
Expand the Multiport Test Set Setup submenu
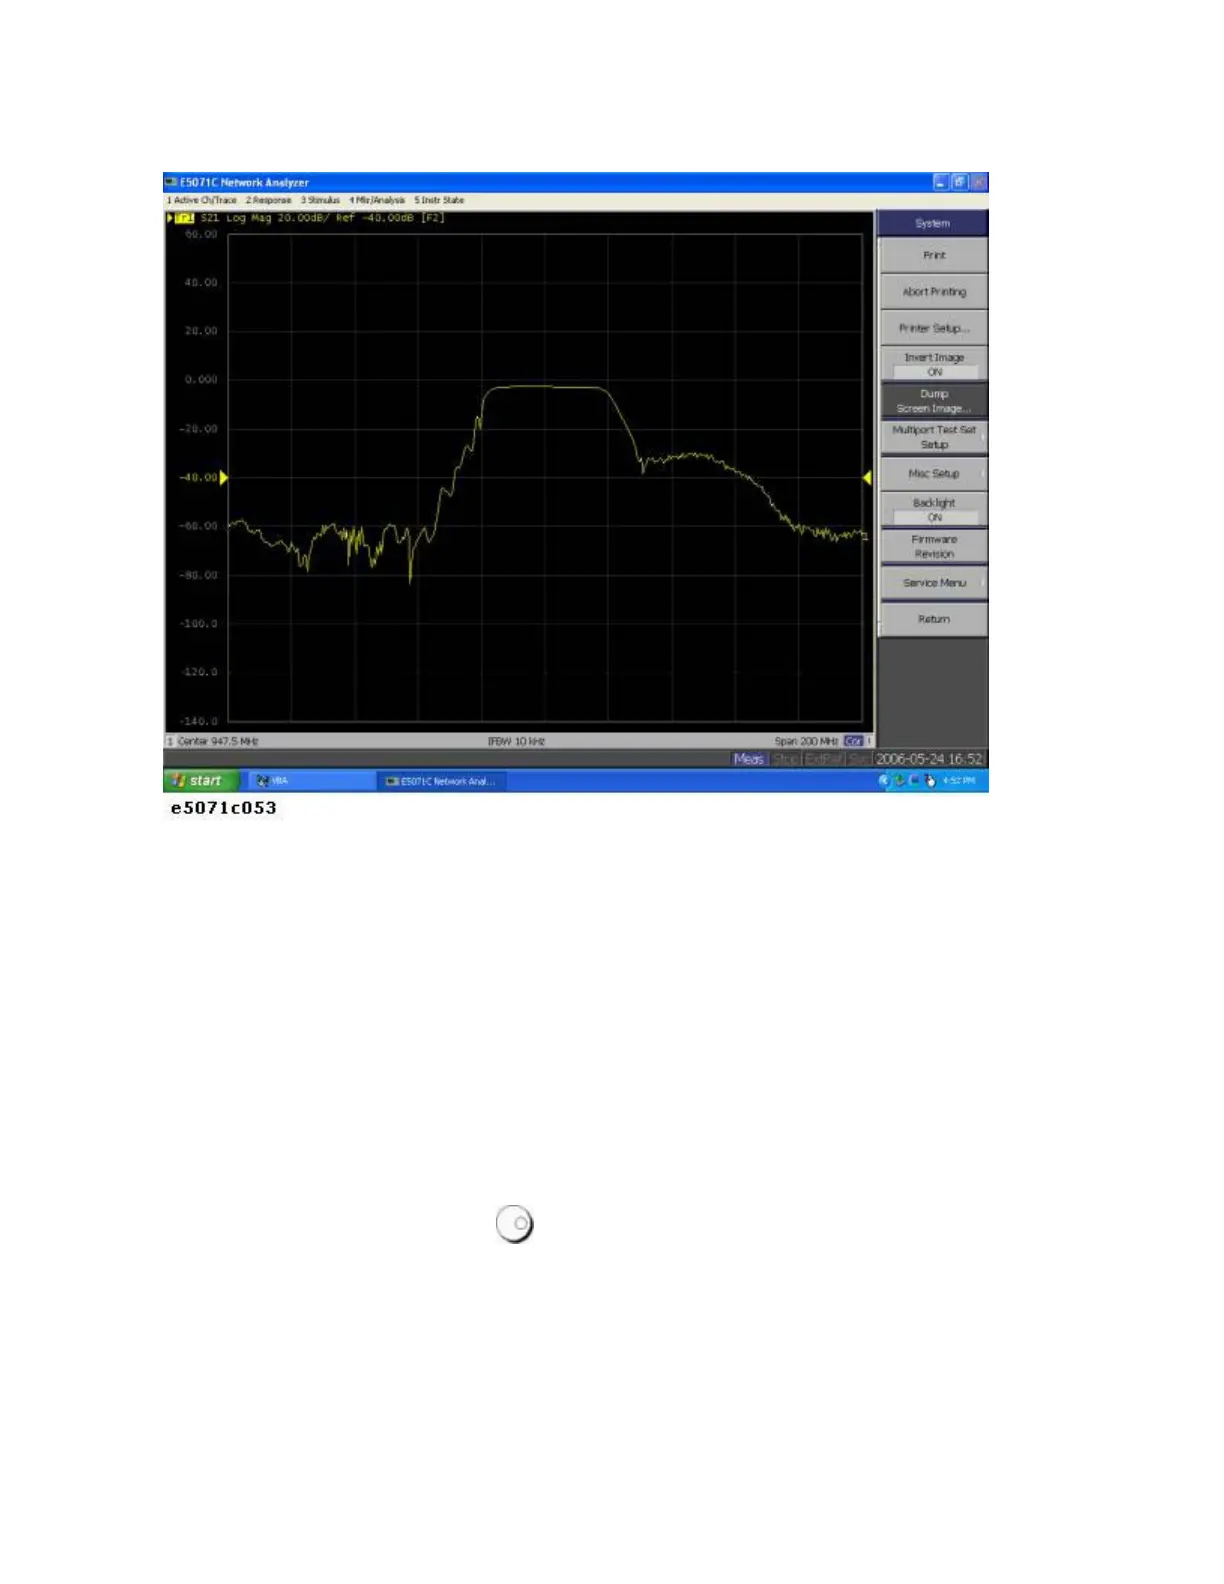pos(933,437)
